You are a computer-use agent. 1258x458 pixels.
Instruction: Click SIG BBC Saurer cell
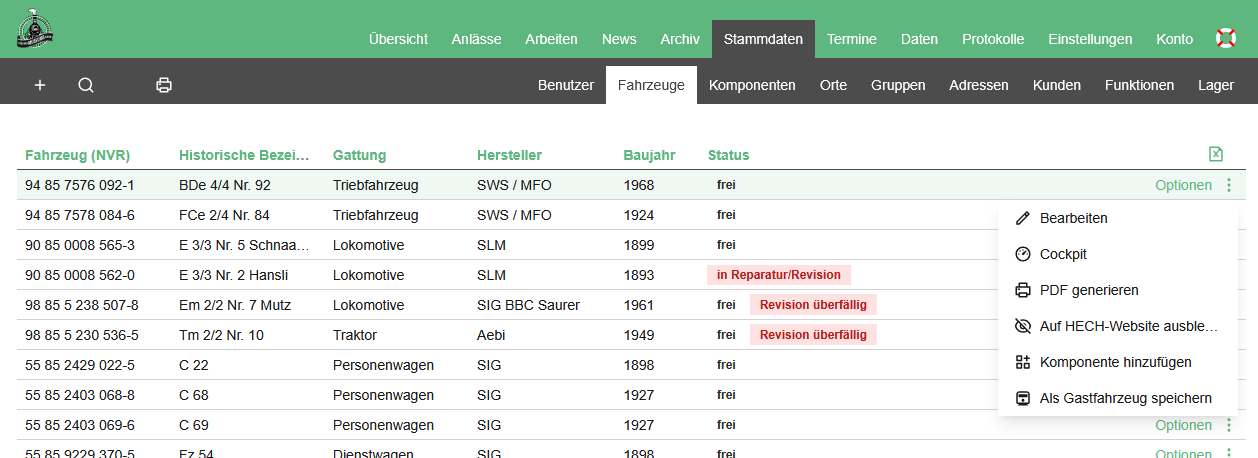click(528, 305)
